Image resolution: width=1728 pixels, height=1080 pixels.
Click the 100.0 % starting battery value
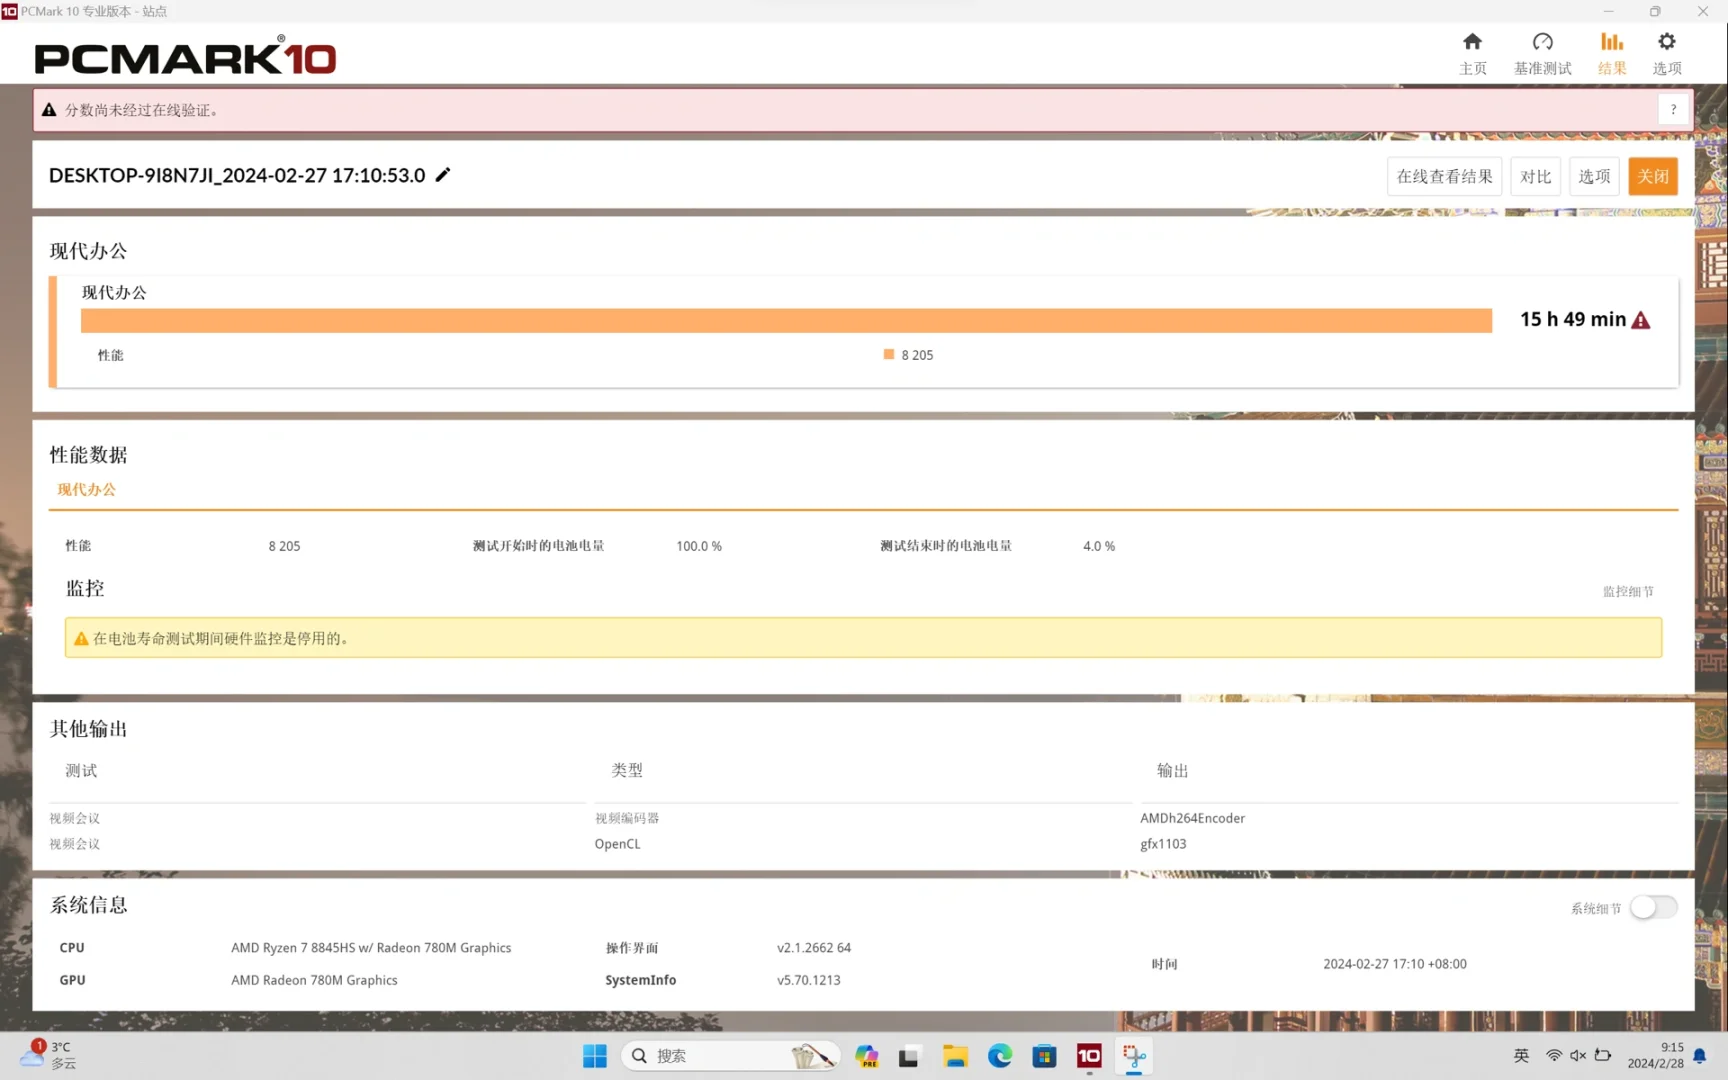[x=699, y=546]
